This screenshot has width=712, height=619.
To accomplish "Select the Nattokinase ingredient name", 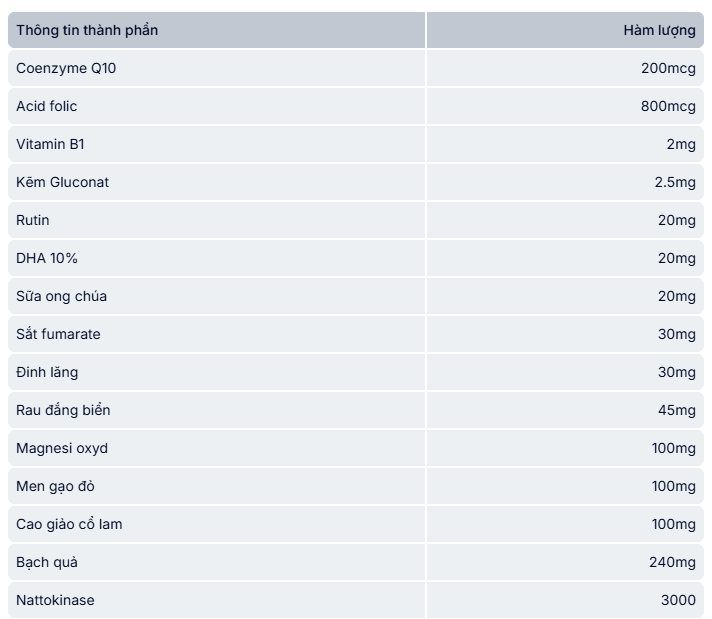I will 56,600.
